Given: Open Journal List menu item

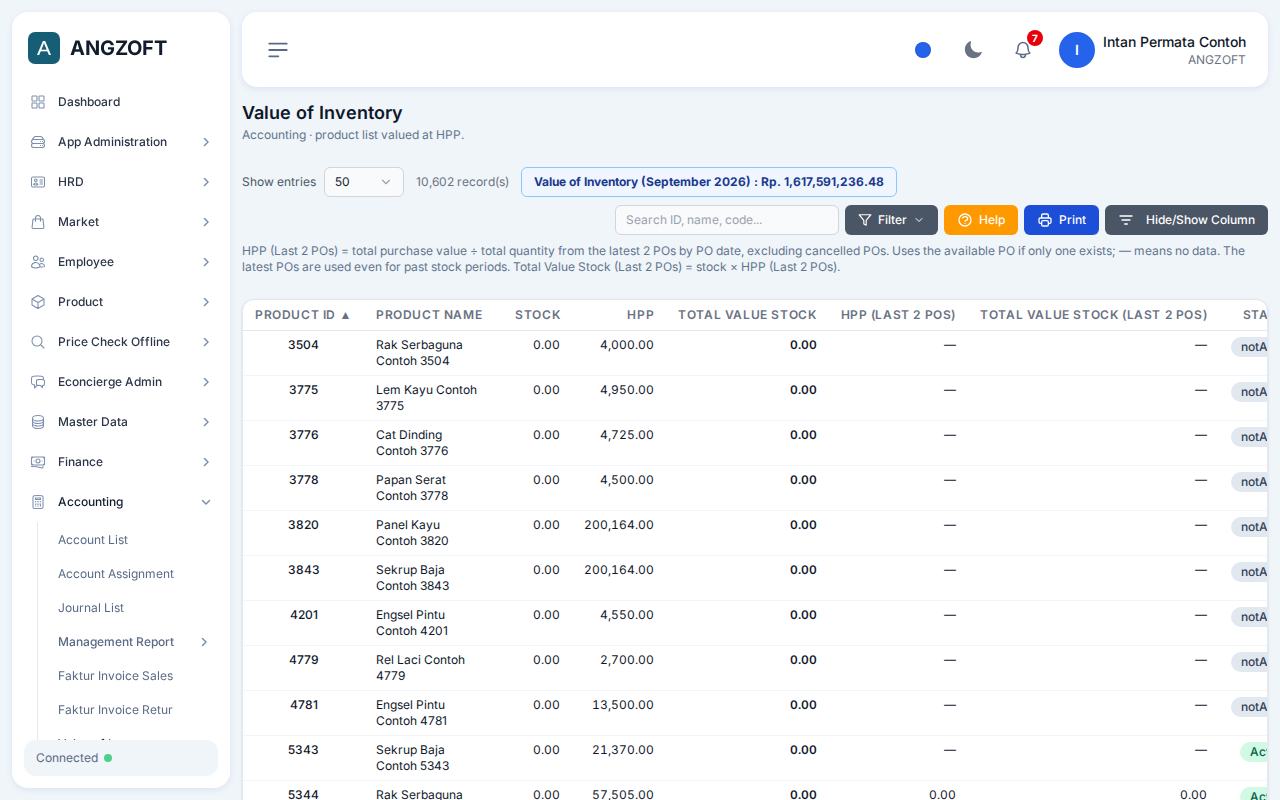Looking at the screenshot, I should coord(91,608).
